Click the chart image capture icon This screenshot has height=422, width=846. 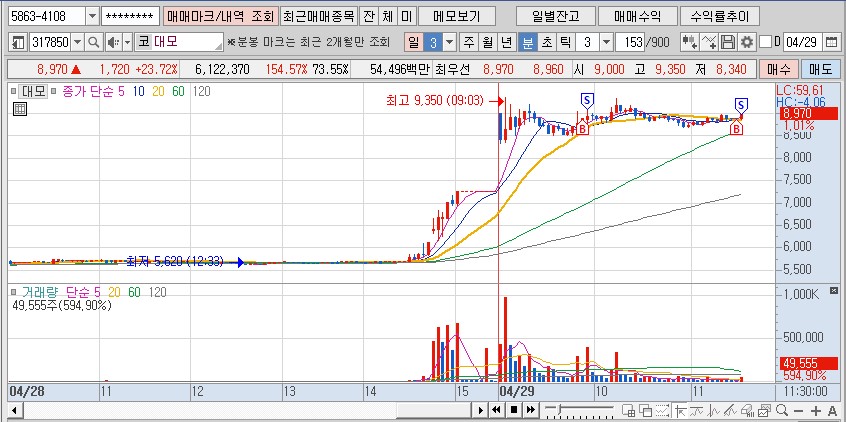[x=765, y=410]
